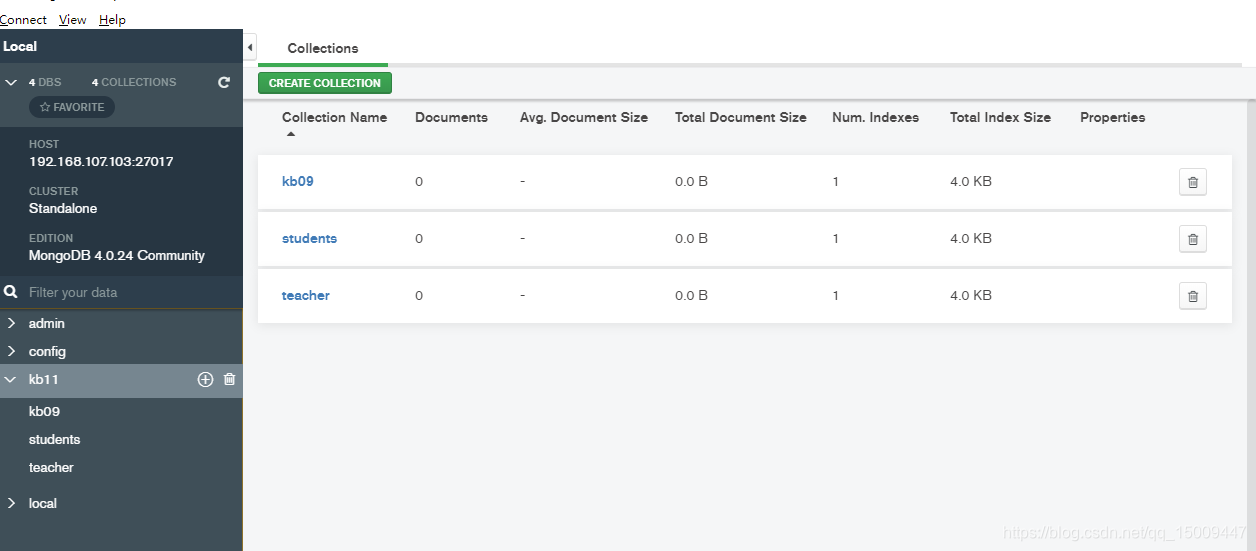Sort by Avg. Document Size header
This screenshot has height=551, width=1256.
pyautogui.click(x=584, y=117)
